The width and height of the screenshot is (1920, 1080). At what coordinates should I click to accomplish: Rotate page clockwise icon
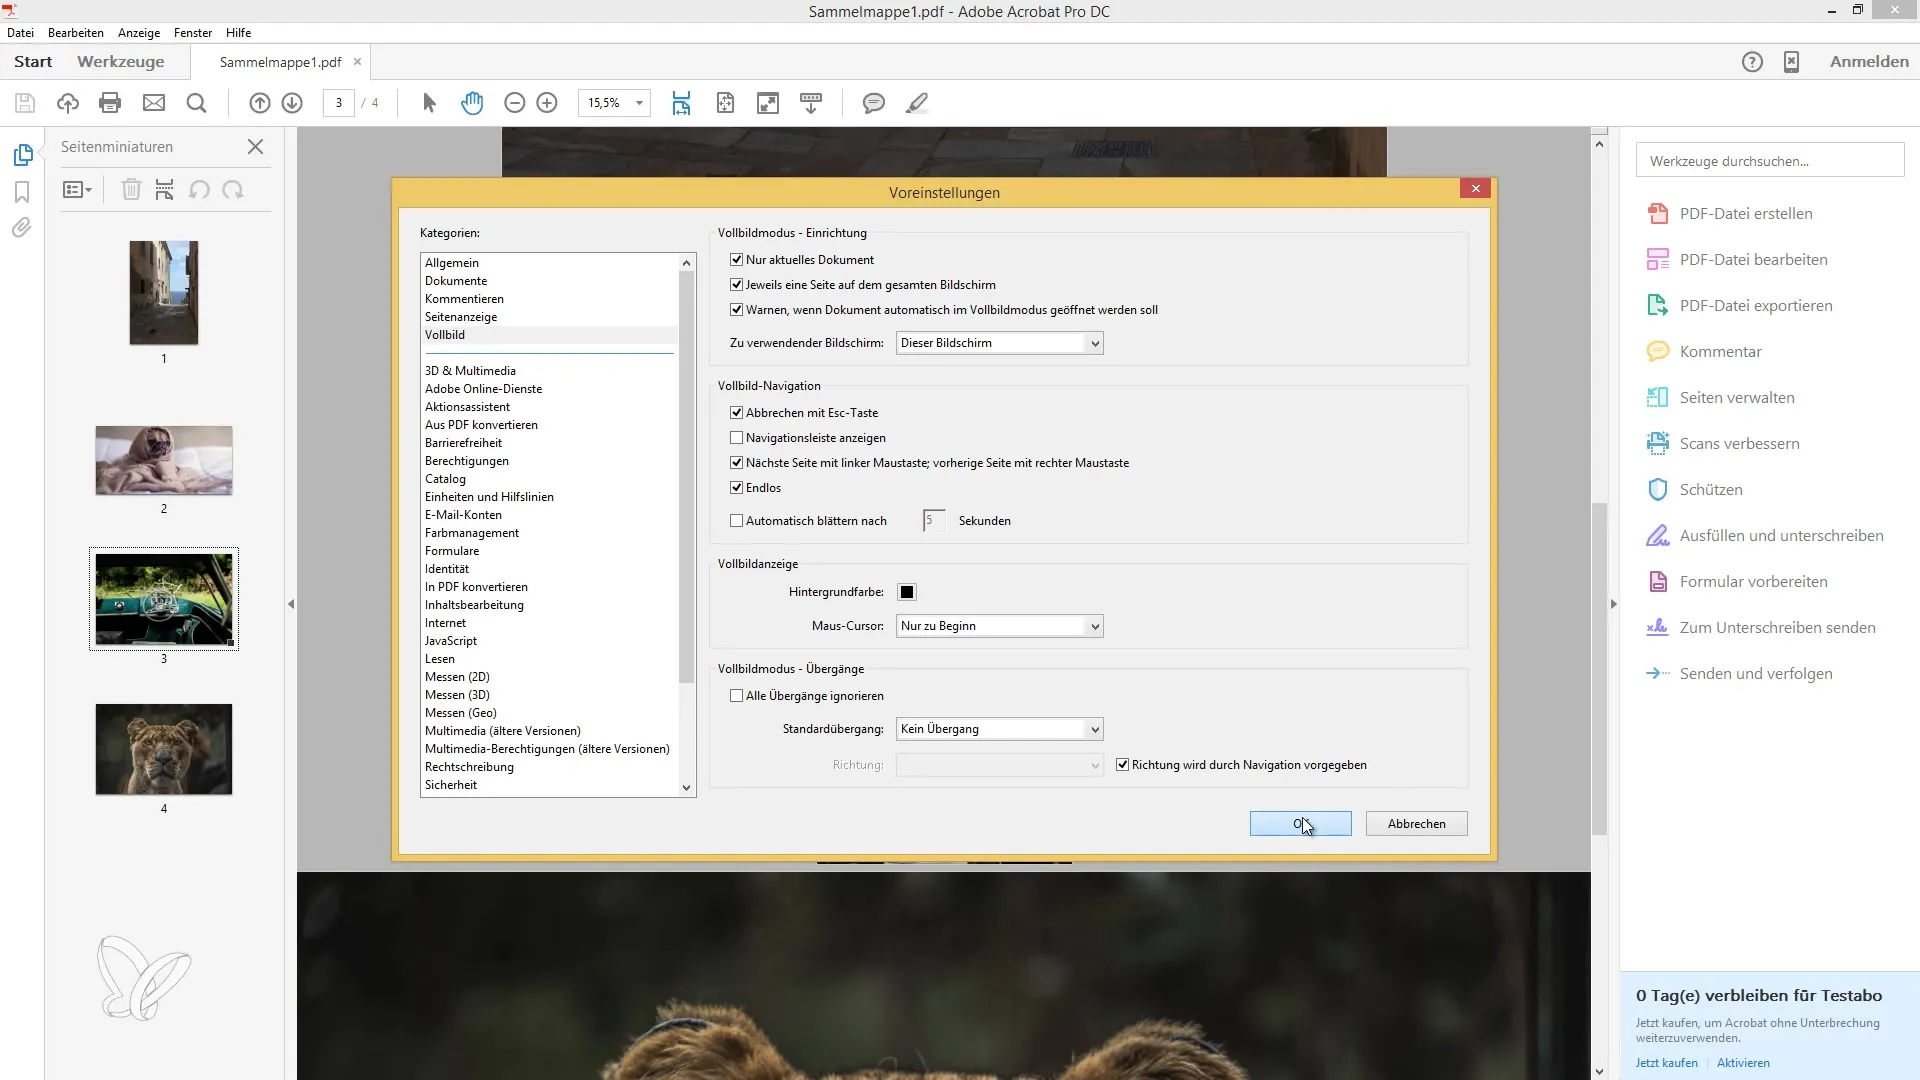pyautogui.click(x=233, y=190)
